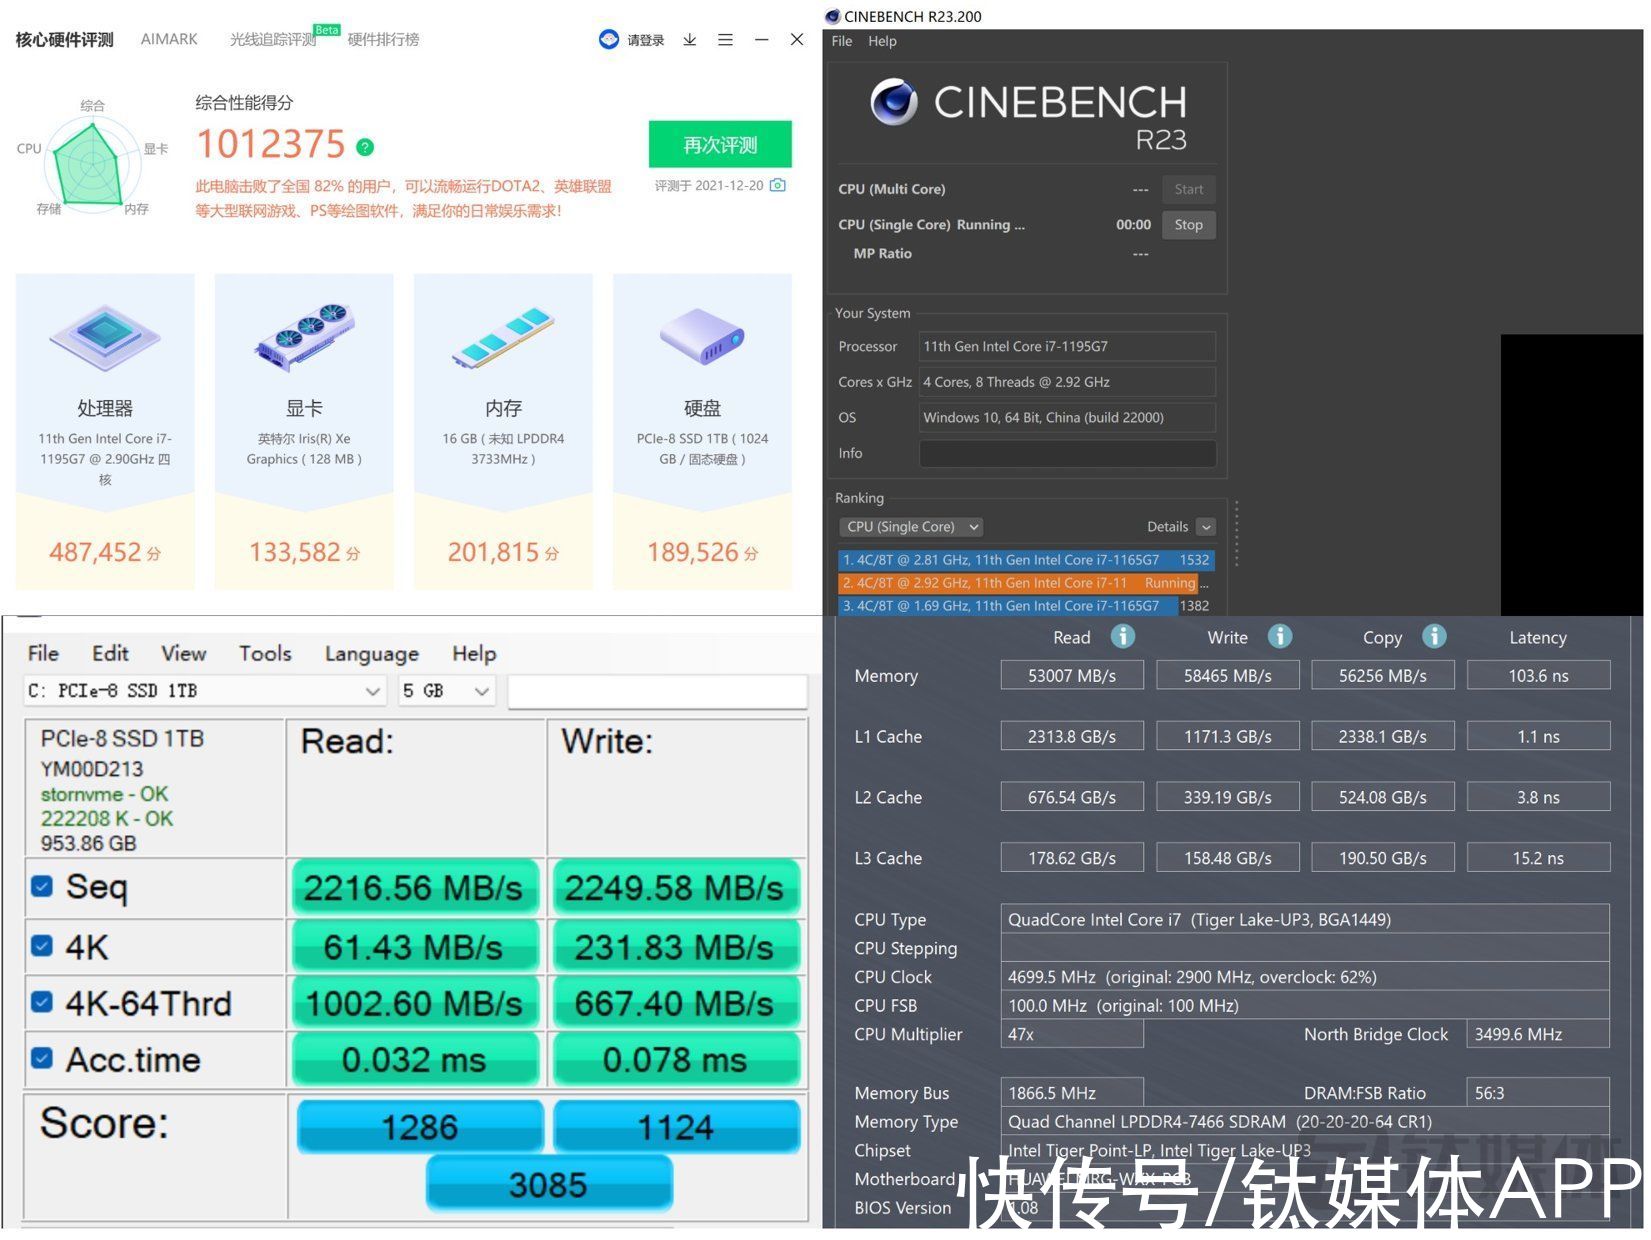Click the North Bridge Clock value 3499.6 MHz
Viewport: 1651px width, 1240px height.
tap(1538, 1034)
